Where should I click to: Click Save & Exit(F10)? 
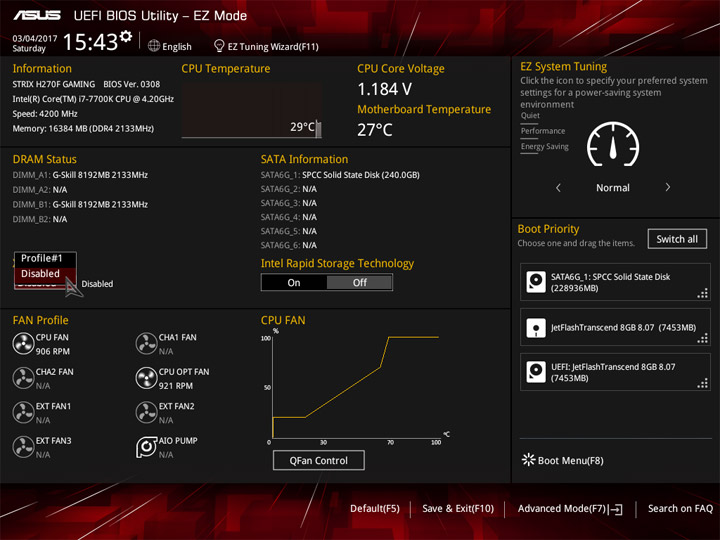coord(458,509)
